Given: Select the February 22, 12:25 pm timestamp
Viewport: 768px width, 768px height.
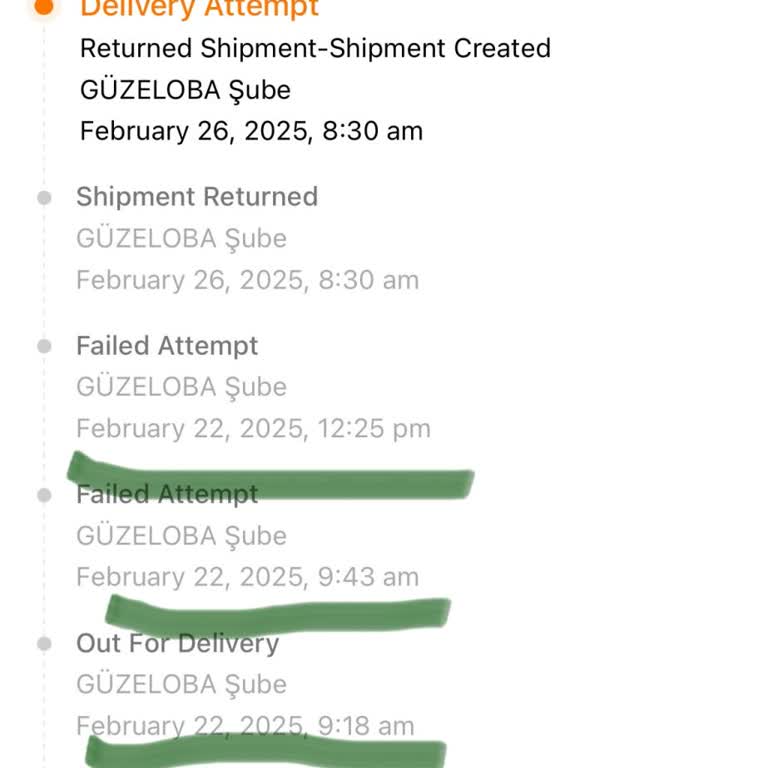Looking at the screenshot, I should click(x=253, y=429).
